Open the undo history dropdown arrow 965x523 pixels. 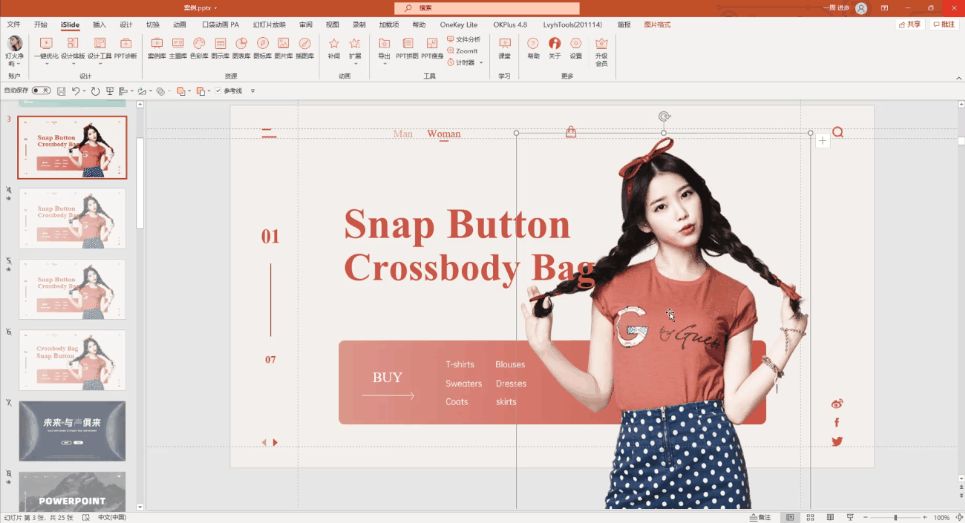(84, 91)
